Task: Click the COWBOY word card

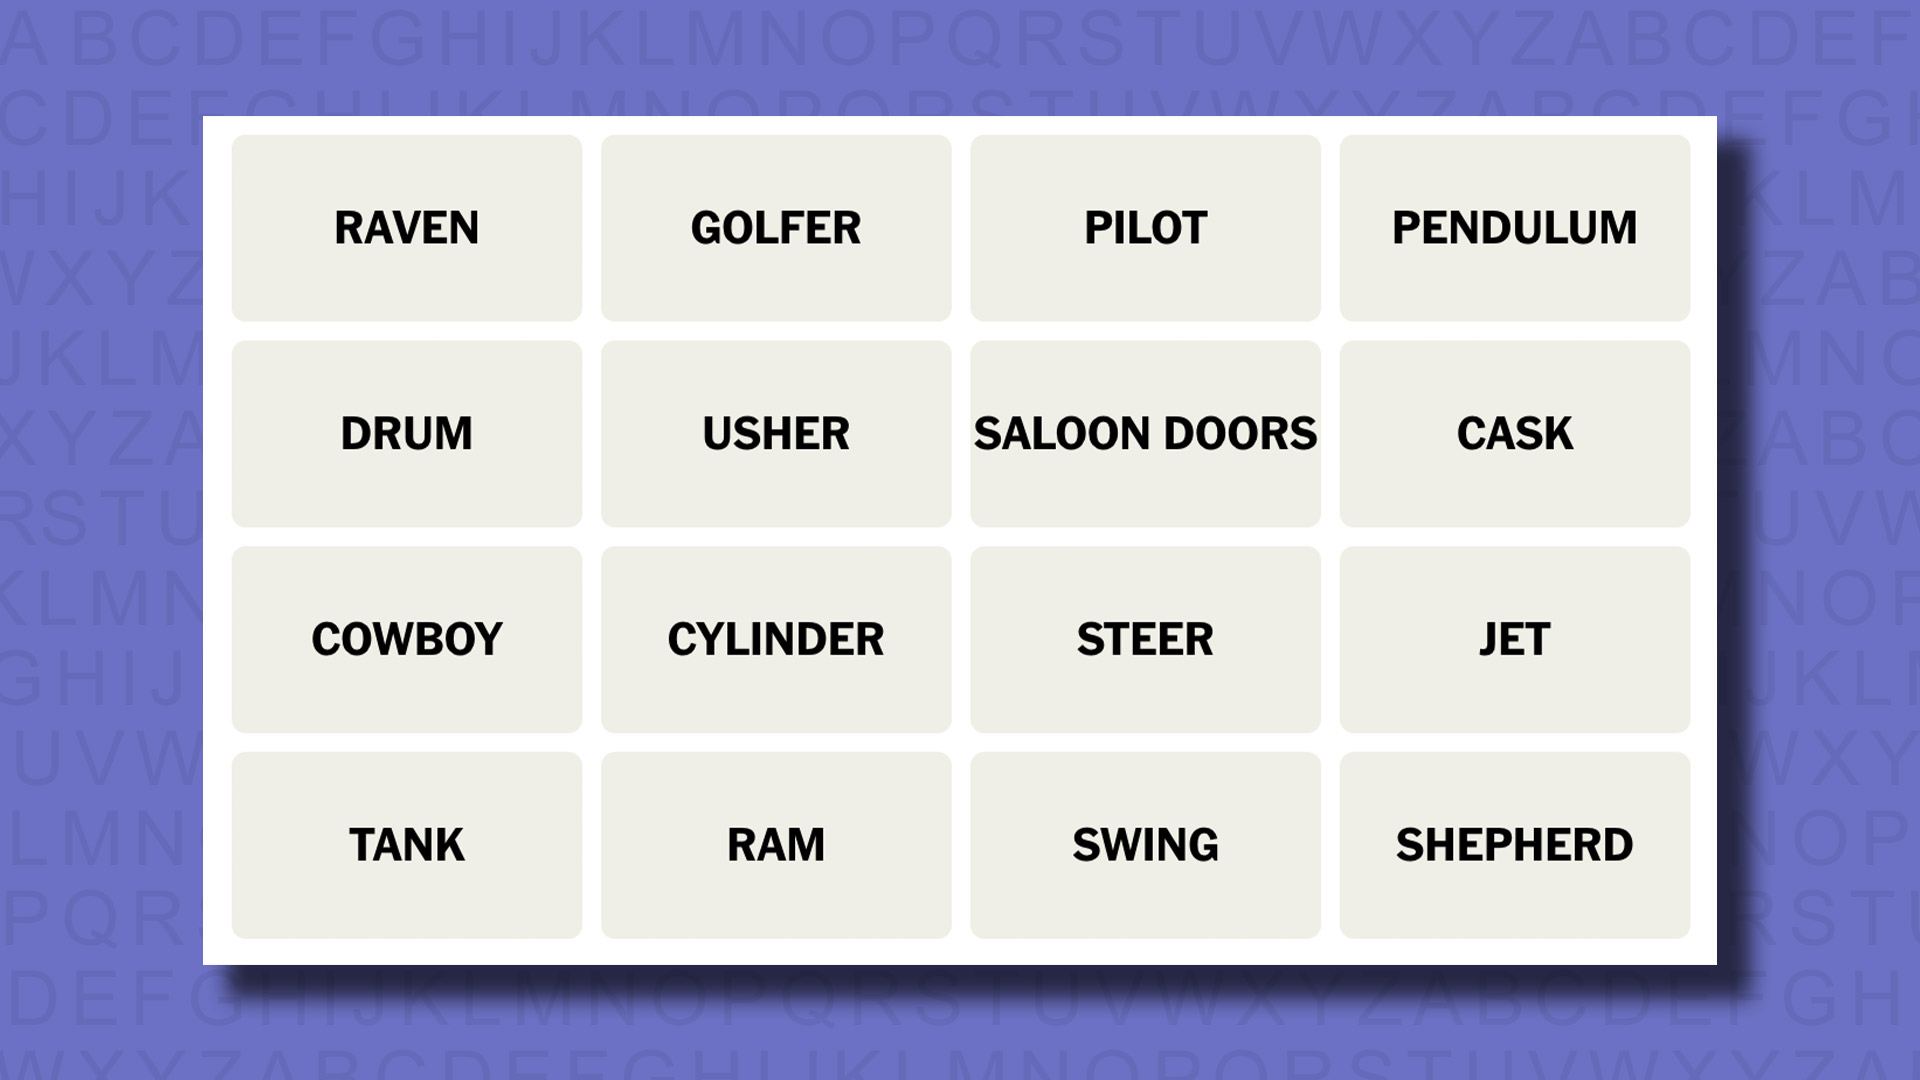Action: (x=406, y=638)
